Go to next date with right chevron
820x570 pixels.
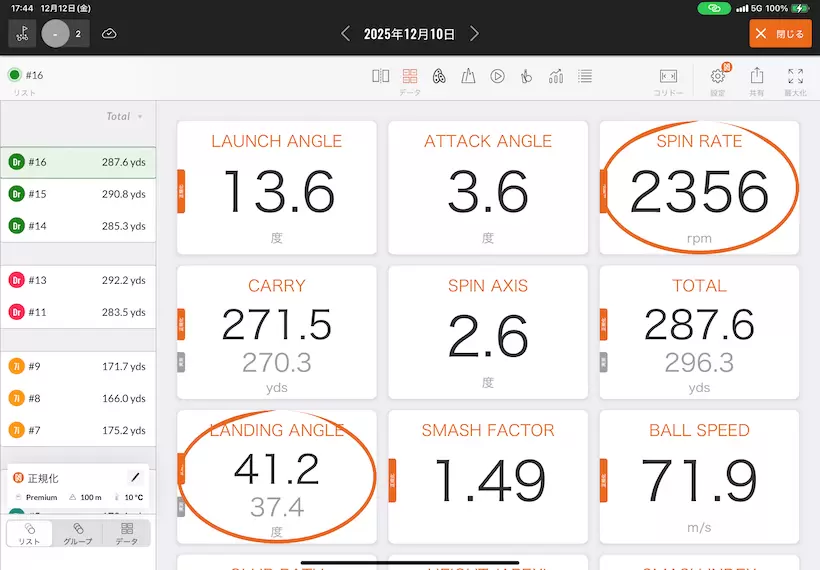pos(475,34)
